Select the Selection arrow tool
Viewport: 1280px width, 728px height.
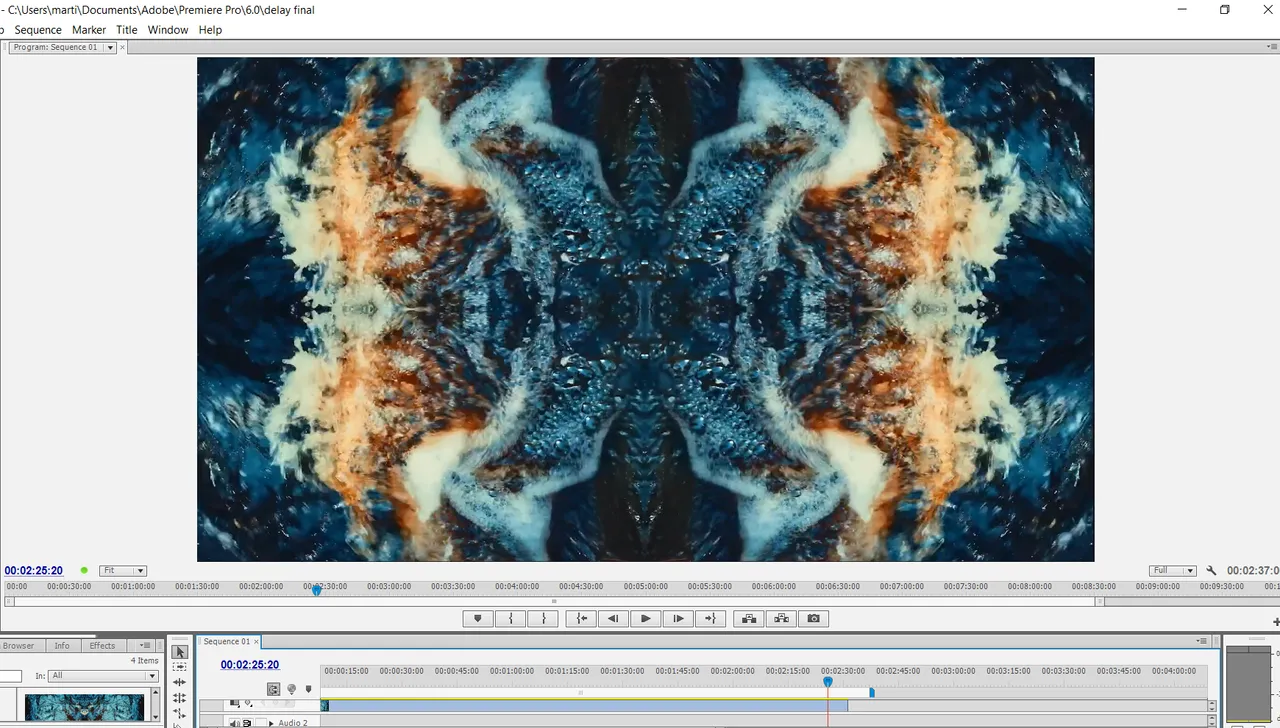179,652
